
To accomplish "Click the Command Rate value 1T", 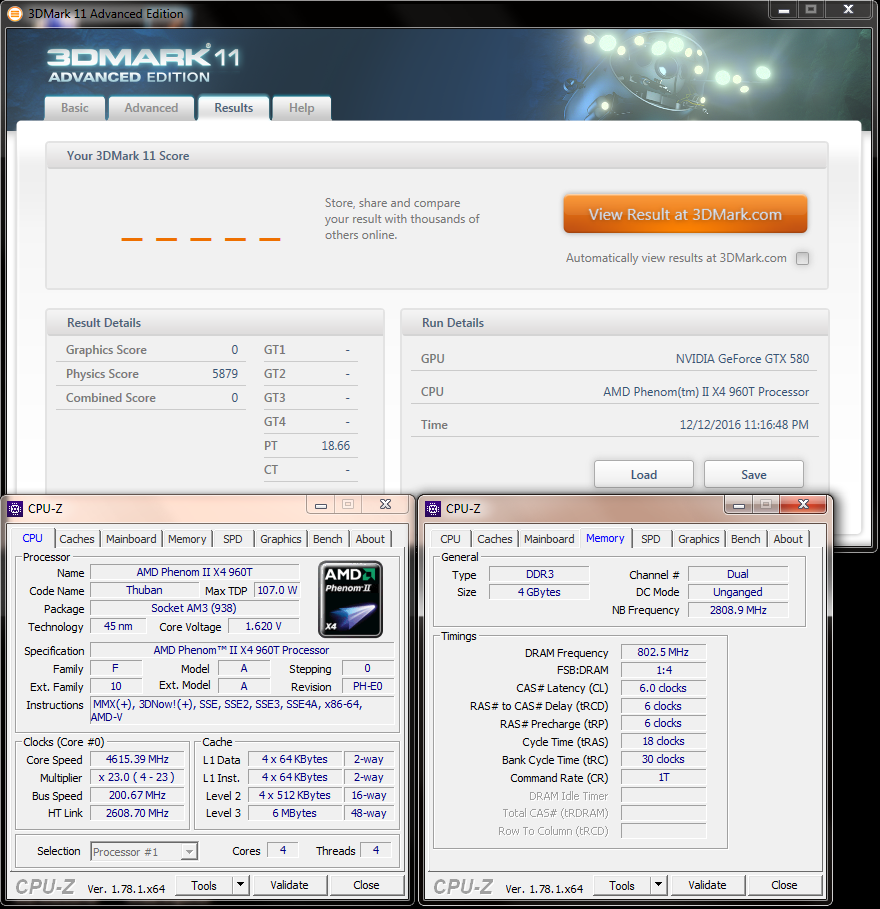I will (663, 777).
